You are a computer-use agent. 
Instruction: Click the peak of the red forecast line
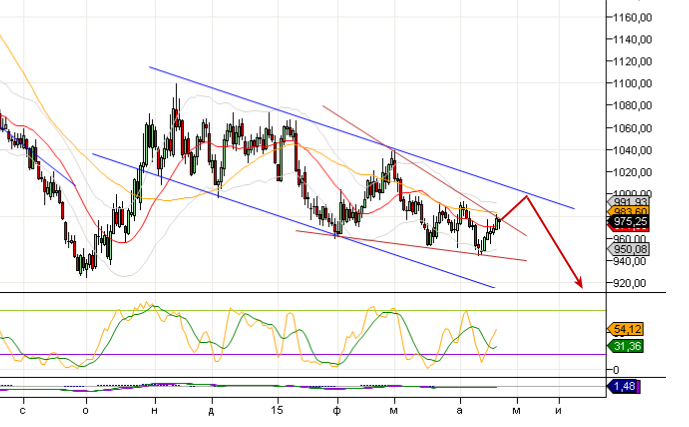click(x=527, y=196)
